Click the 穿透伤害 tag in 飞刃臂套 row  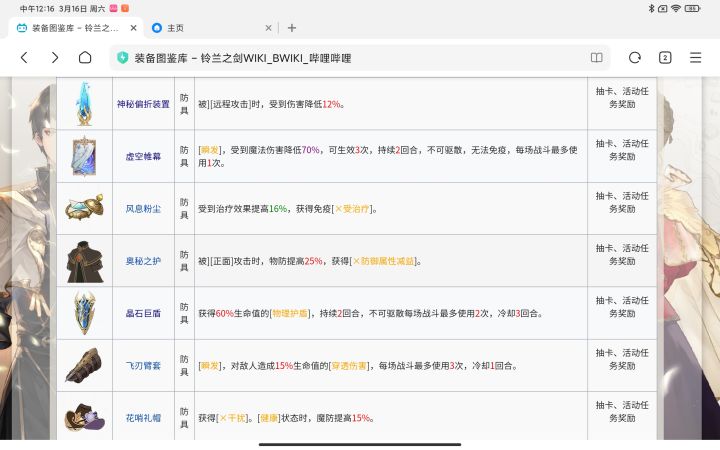click(x=349, y=366)
